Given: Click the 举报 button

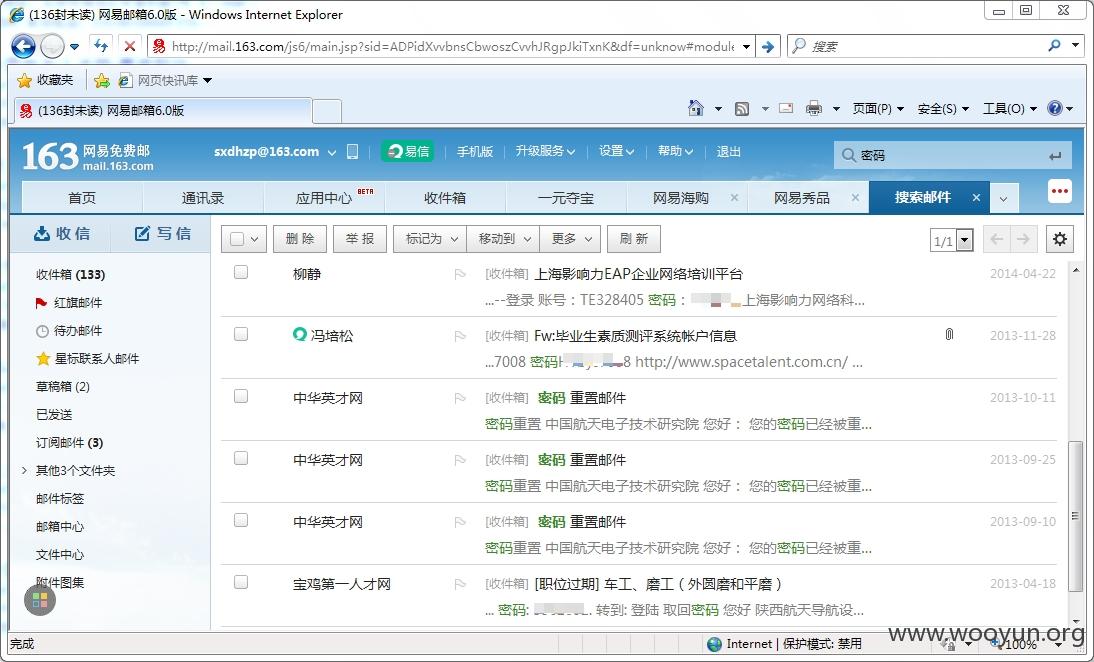Looking at the screenshot, I should click(x=360, y=239).
